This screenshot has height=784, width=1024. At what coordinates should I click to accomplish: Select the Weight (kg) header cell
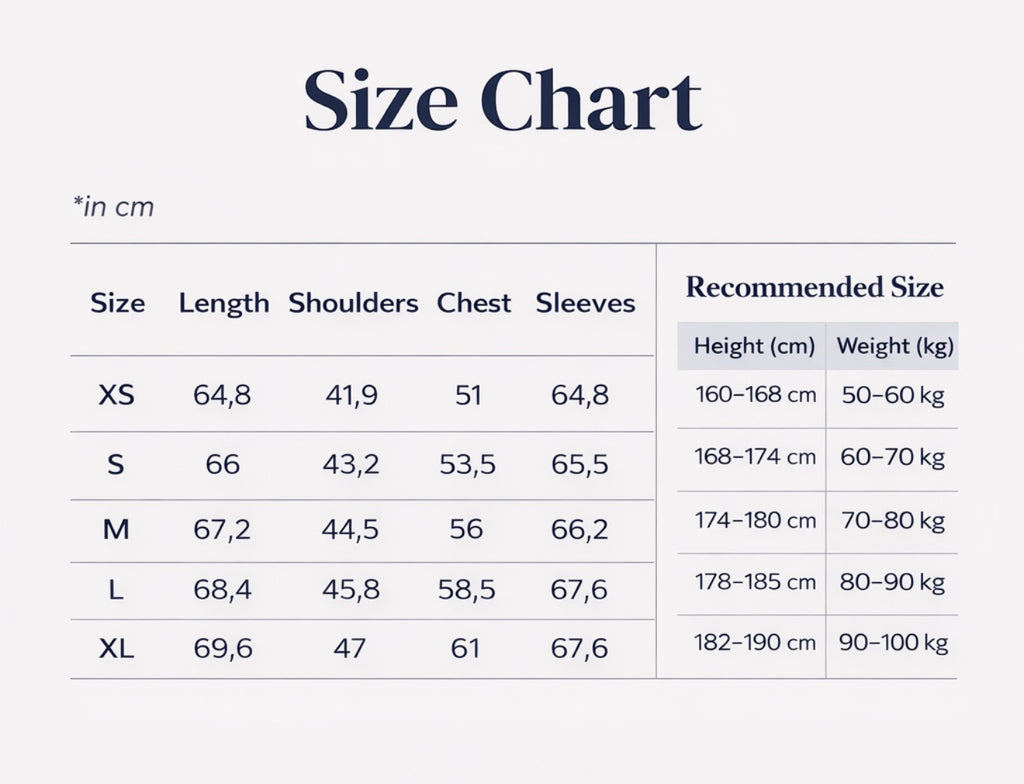pos(895,346)
